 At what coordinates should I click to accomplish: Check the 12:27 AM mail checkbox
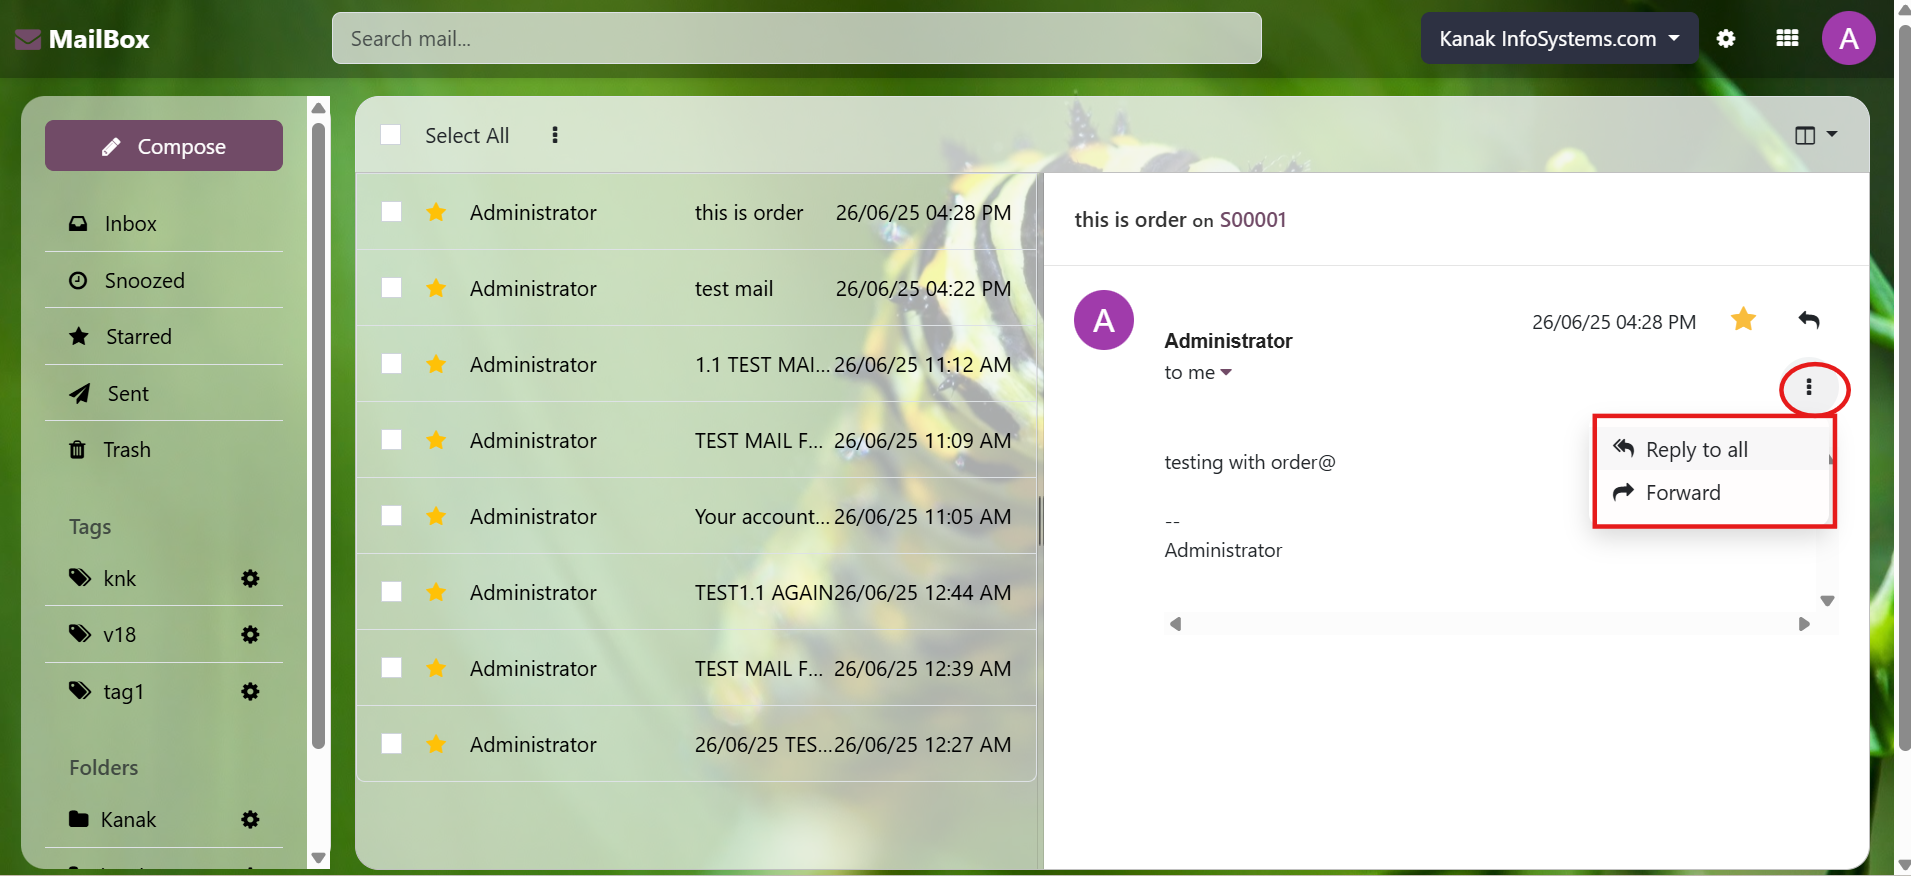coord(391,744)
